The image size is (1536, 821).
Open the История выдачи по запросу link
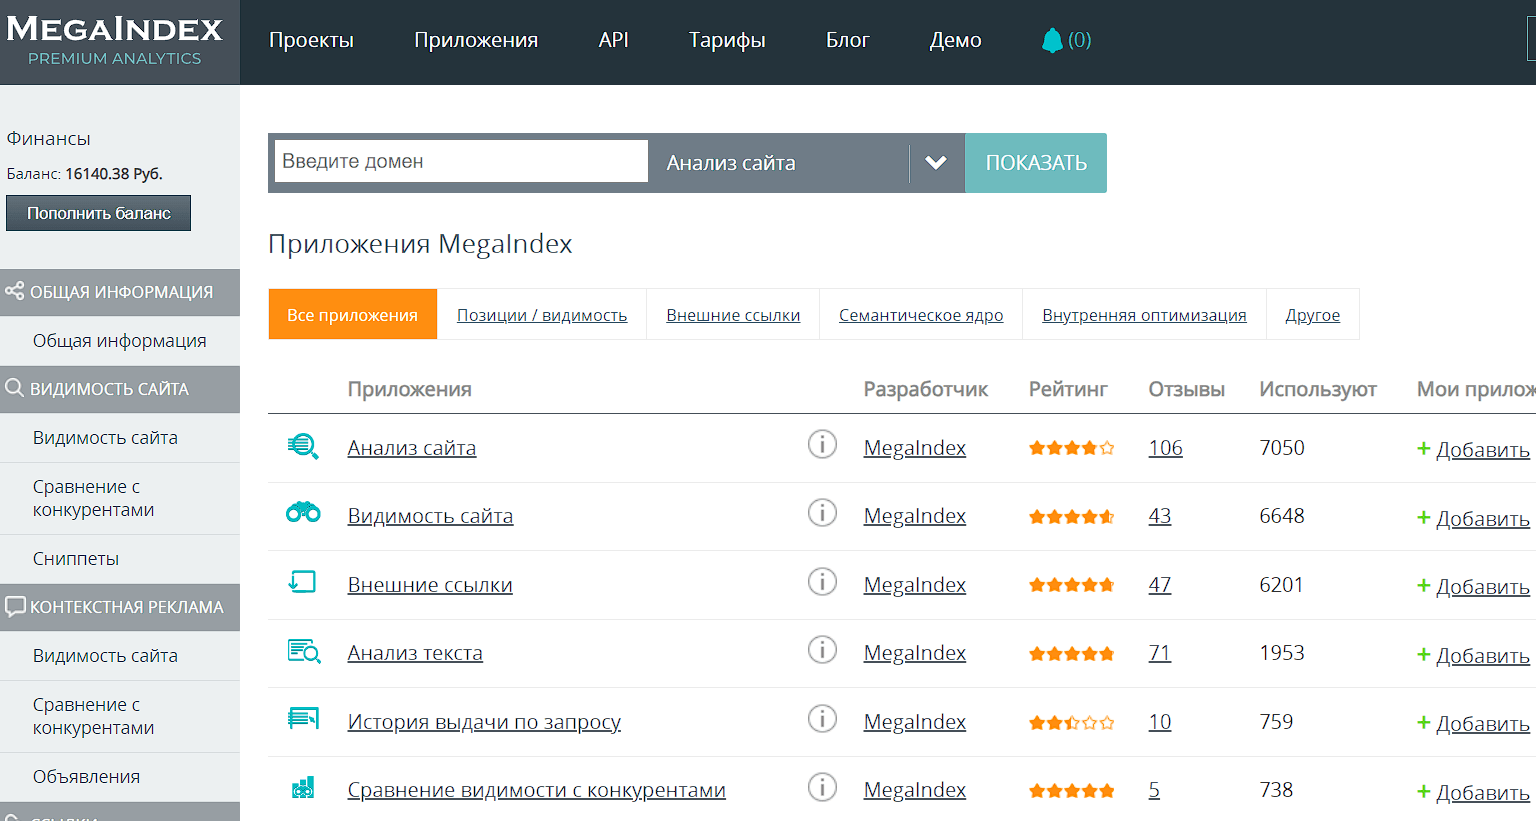click(484, 722)
